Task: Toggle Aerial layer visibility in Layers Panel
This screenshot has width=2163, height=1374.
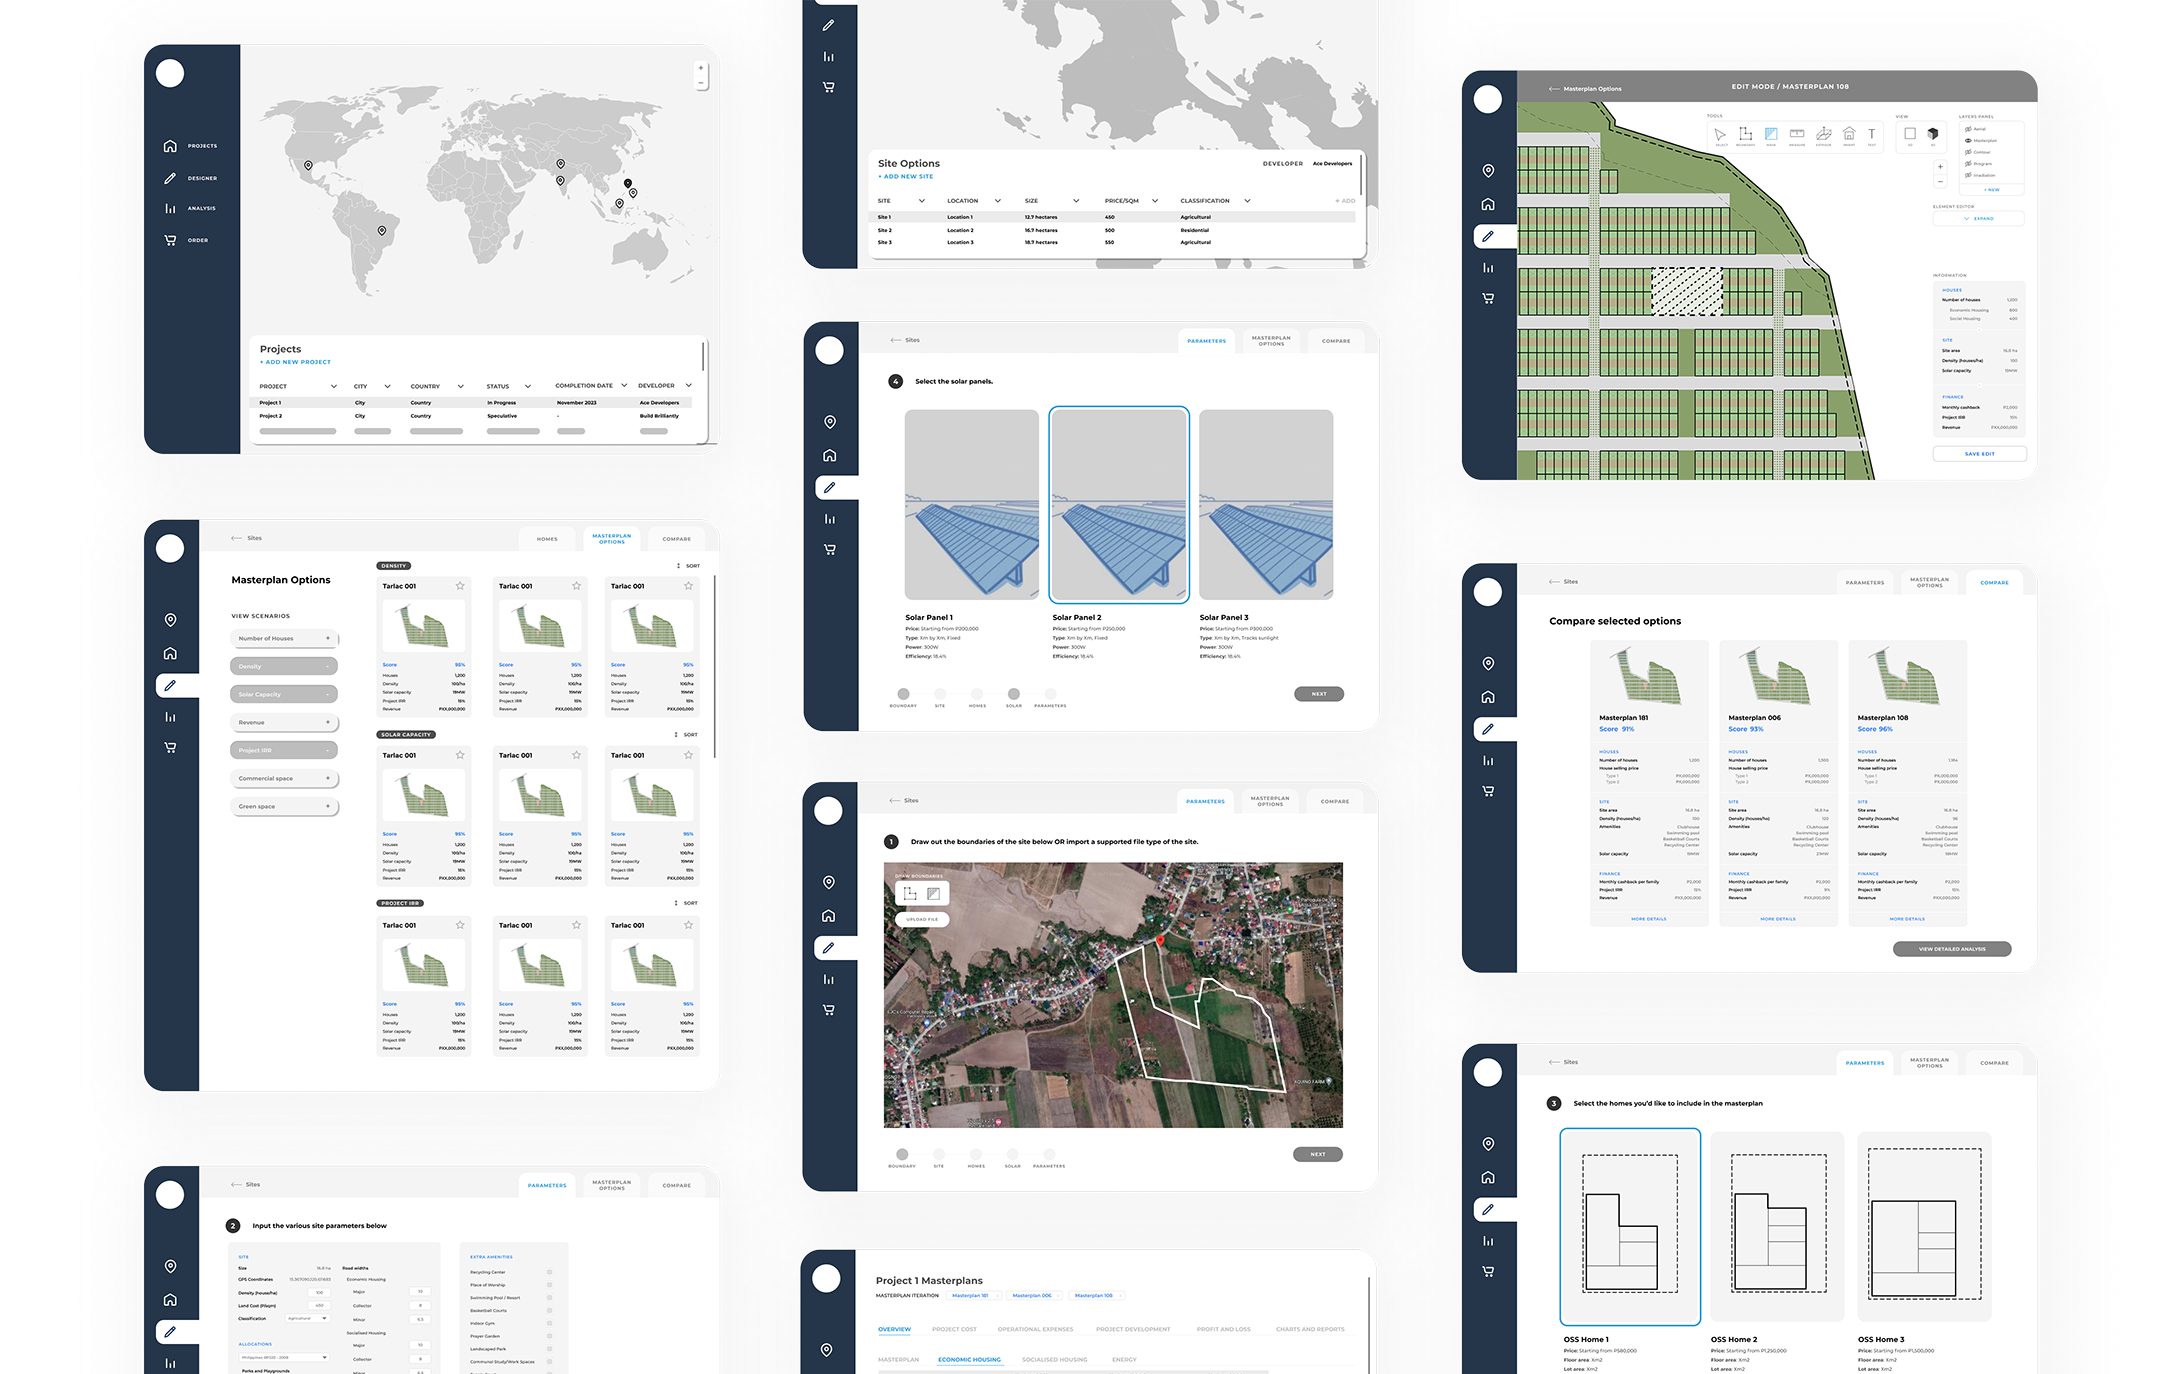Action: click(x=1968, y=129)
